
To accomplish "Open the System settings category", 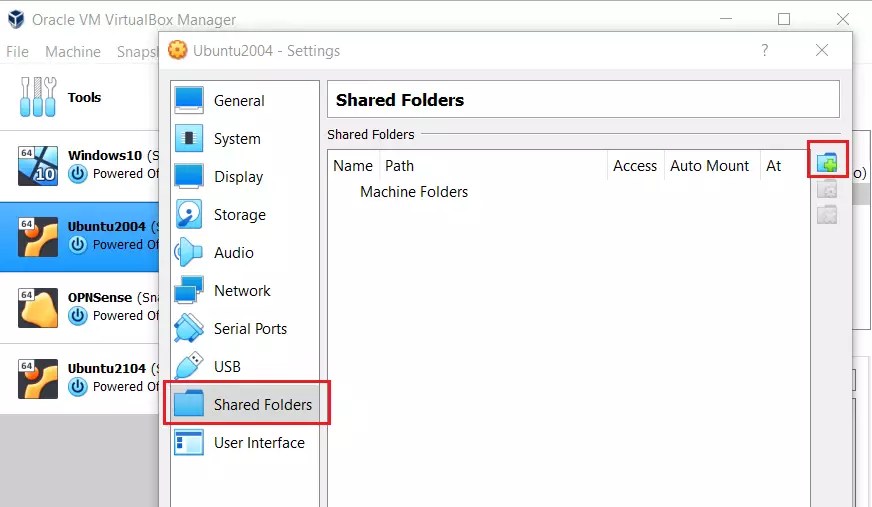I will pos(245,138).
